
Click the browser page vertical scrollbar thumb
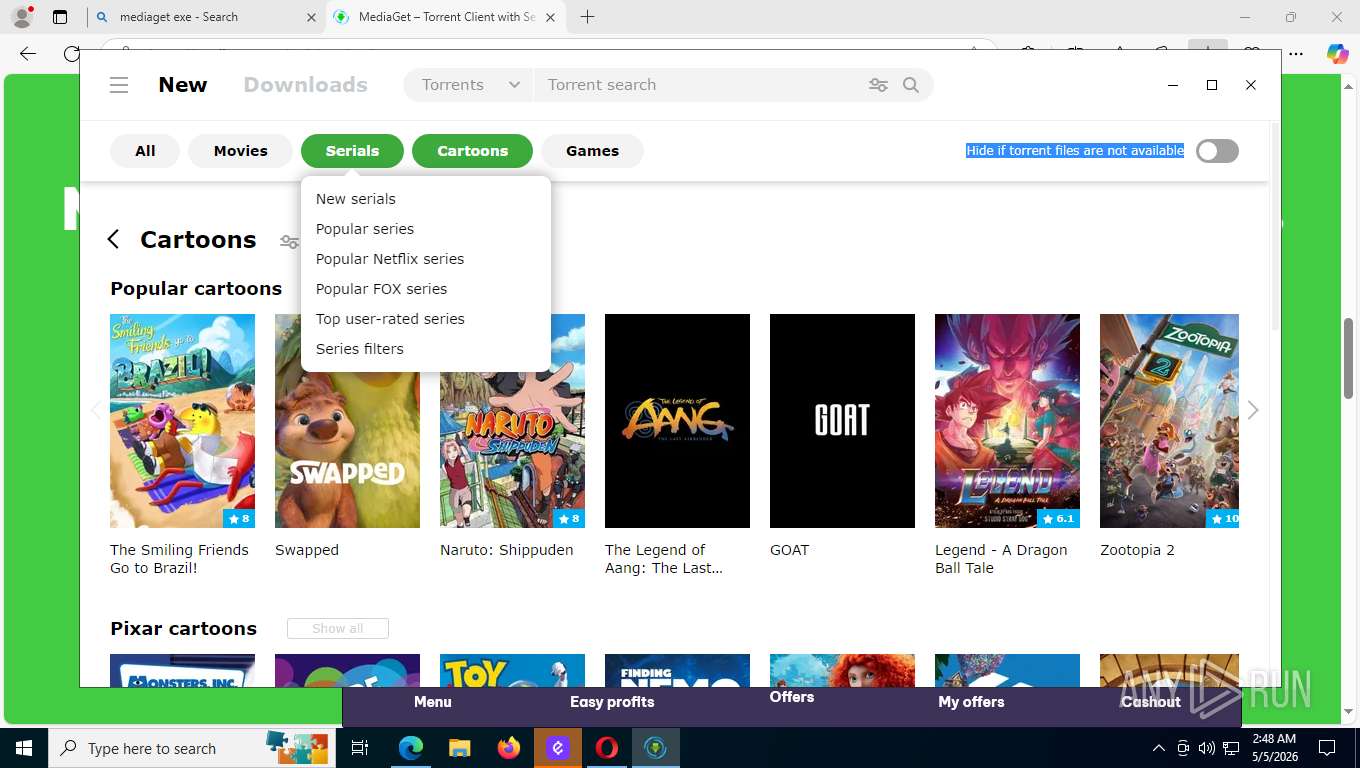pyautogui.click(x=1349, y=358)
